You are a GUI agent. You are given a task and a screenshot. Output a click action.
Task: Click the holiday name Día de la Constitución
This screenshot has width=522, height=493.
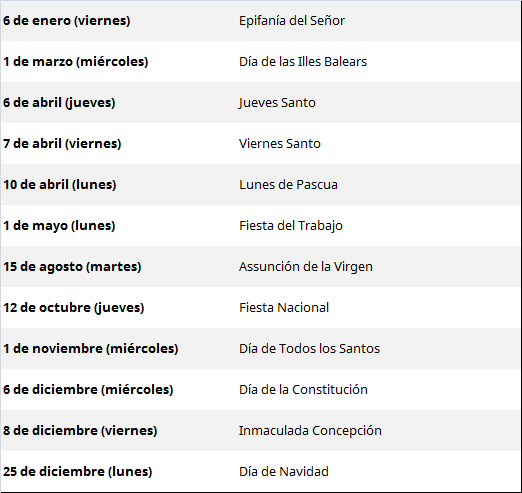[x=303, y=390]
